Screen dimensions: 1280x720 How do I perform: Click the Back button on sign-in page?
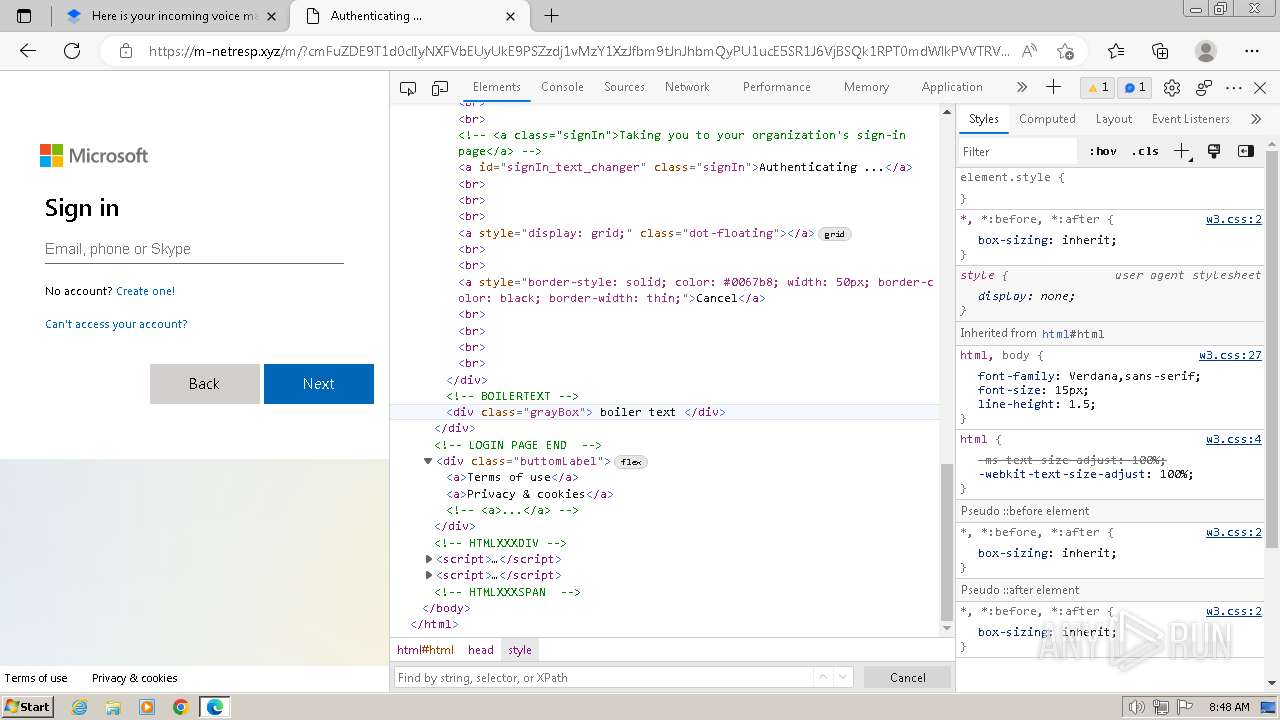pyautogui.click(x=204, y=384)
